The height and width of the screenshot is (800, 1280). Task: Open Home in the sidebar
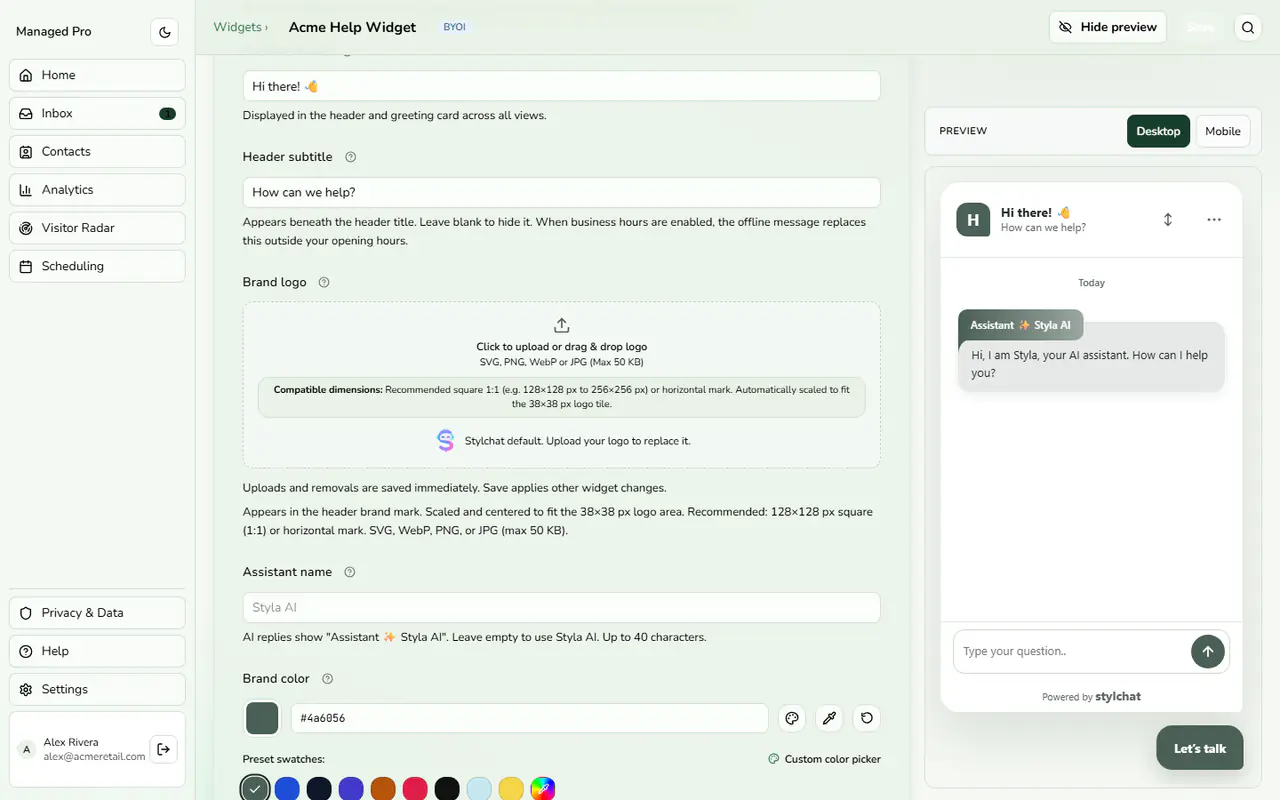[97, 75]
